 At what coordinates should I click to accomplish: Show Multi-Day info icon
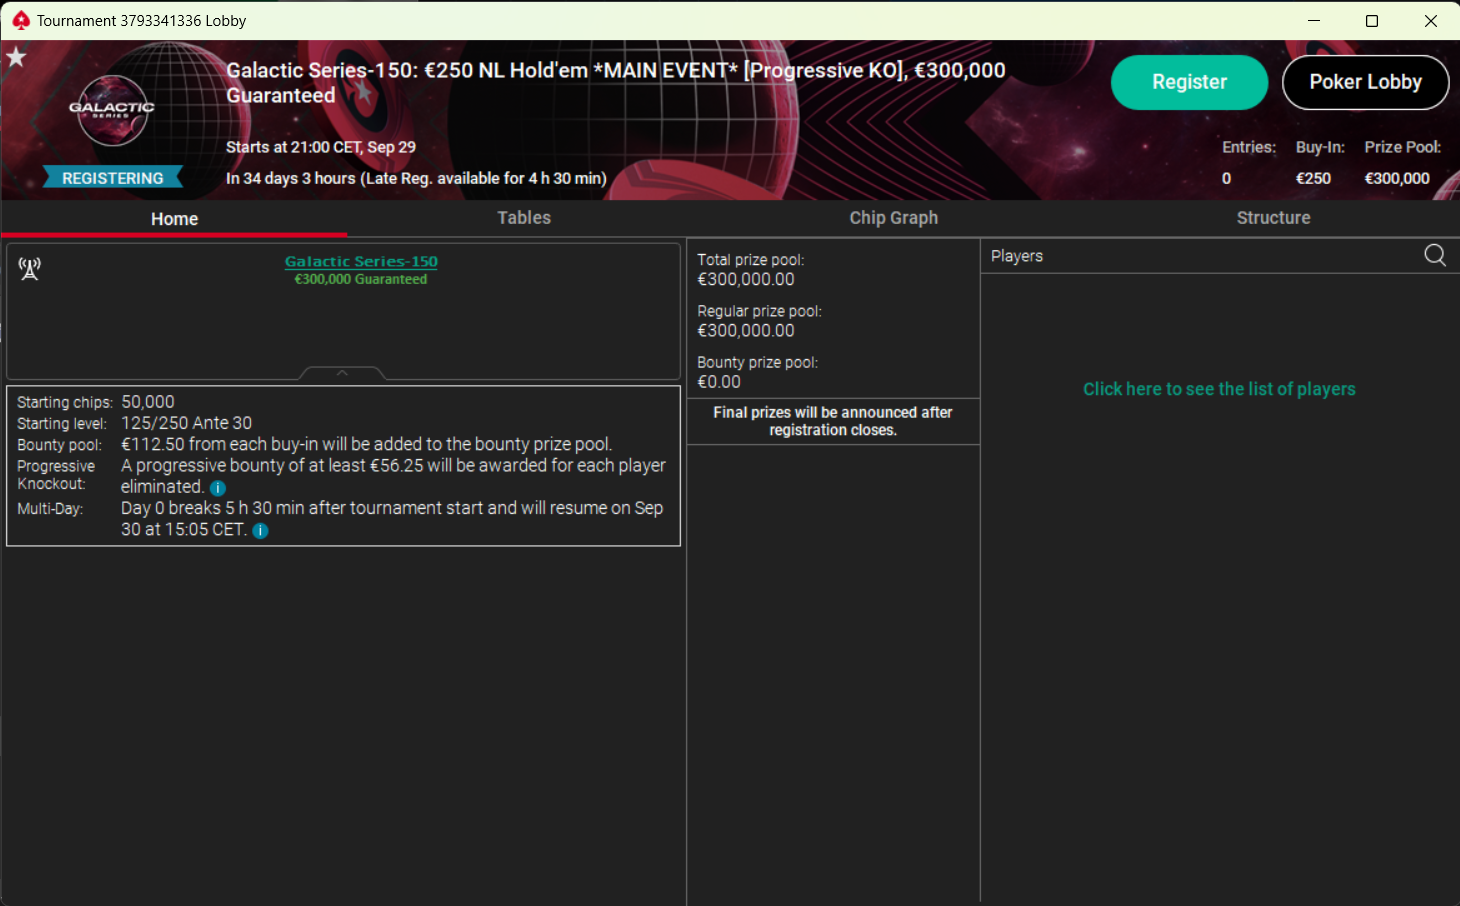click(x=260, y=531)
